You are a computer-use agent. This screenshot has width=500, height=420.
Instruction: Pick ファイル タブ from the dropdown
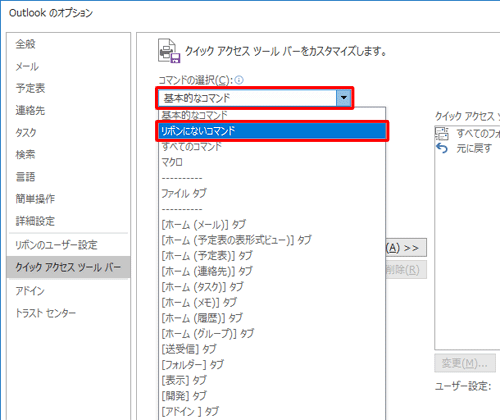272,193
